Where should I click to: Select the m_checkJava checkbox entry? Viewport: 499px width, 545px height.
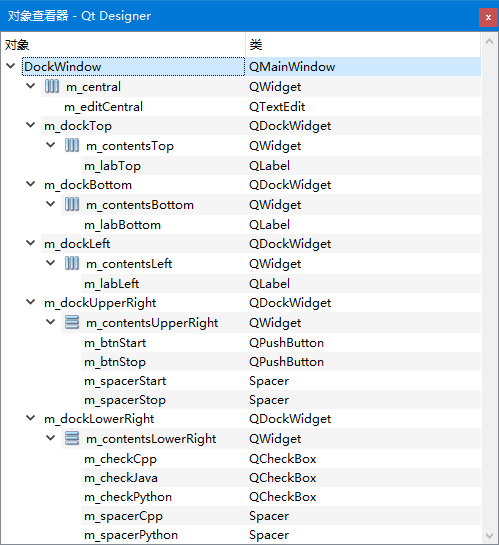coord(121,478)
